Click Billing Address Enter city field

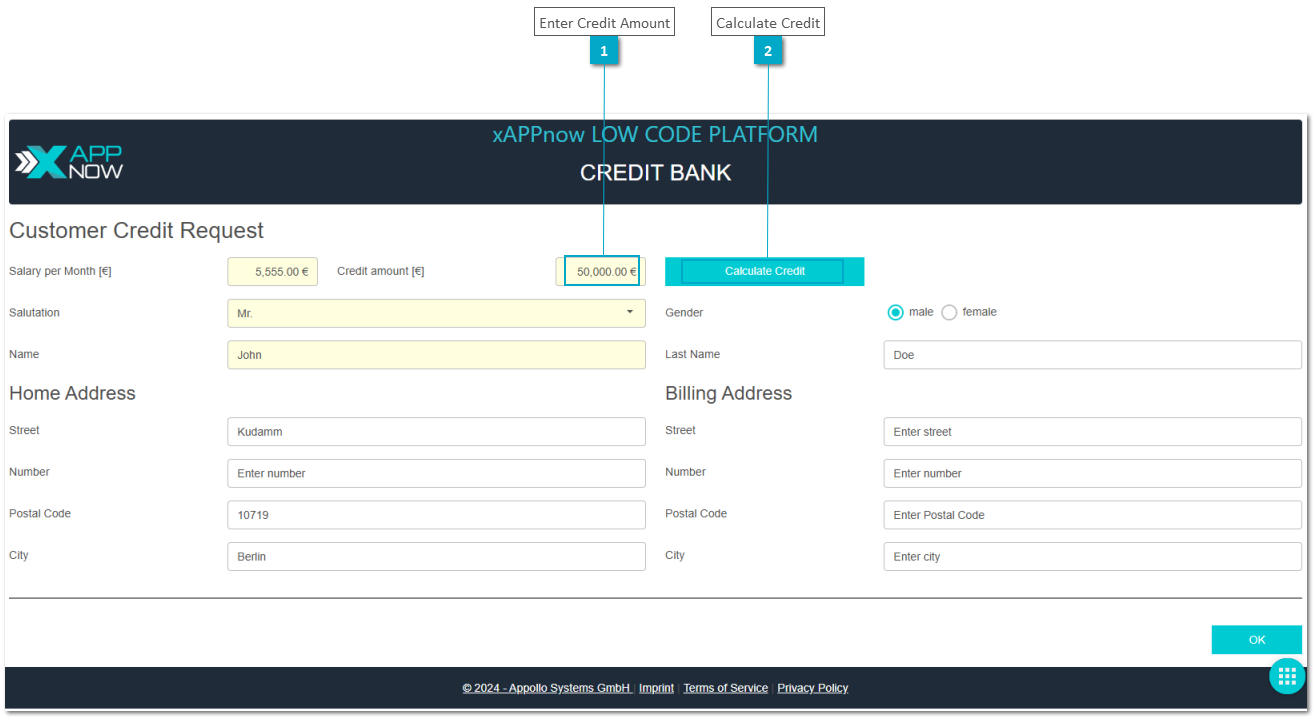coord(1092,557)
